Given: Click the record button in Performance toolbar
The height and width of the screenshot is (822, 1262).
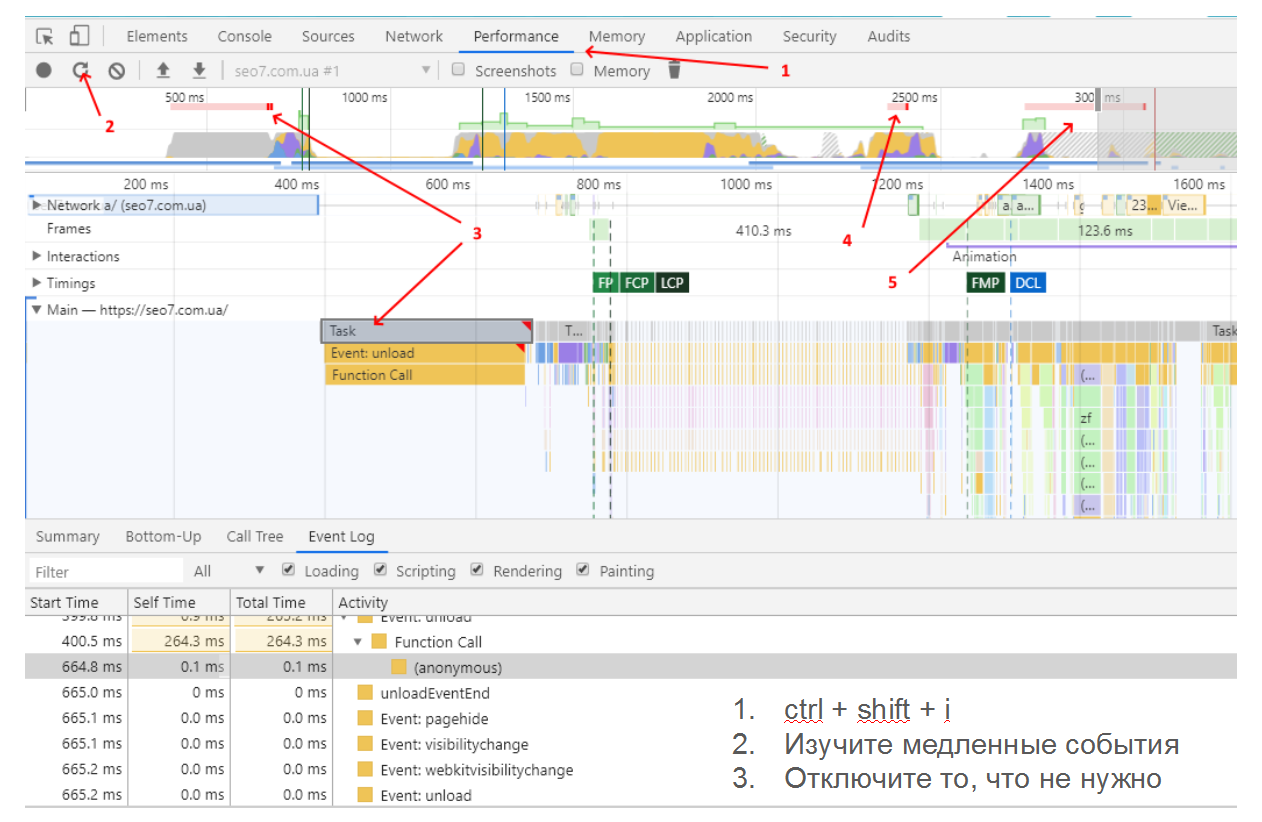Looking at the screenshot, I should pyautogui.click(x=44, y=70).
